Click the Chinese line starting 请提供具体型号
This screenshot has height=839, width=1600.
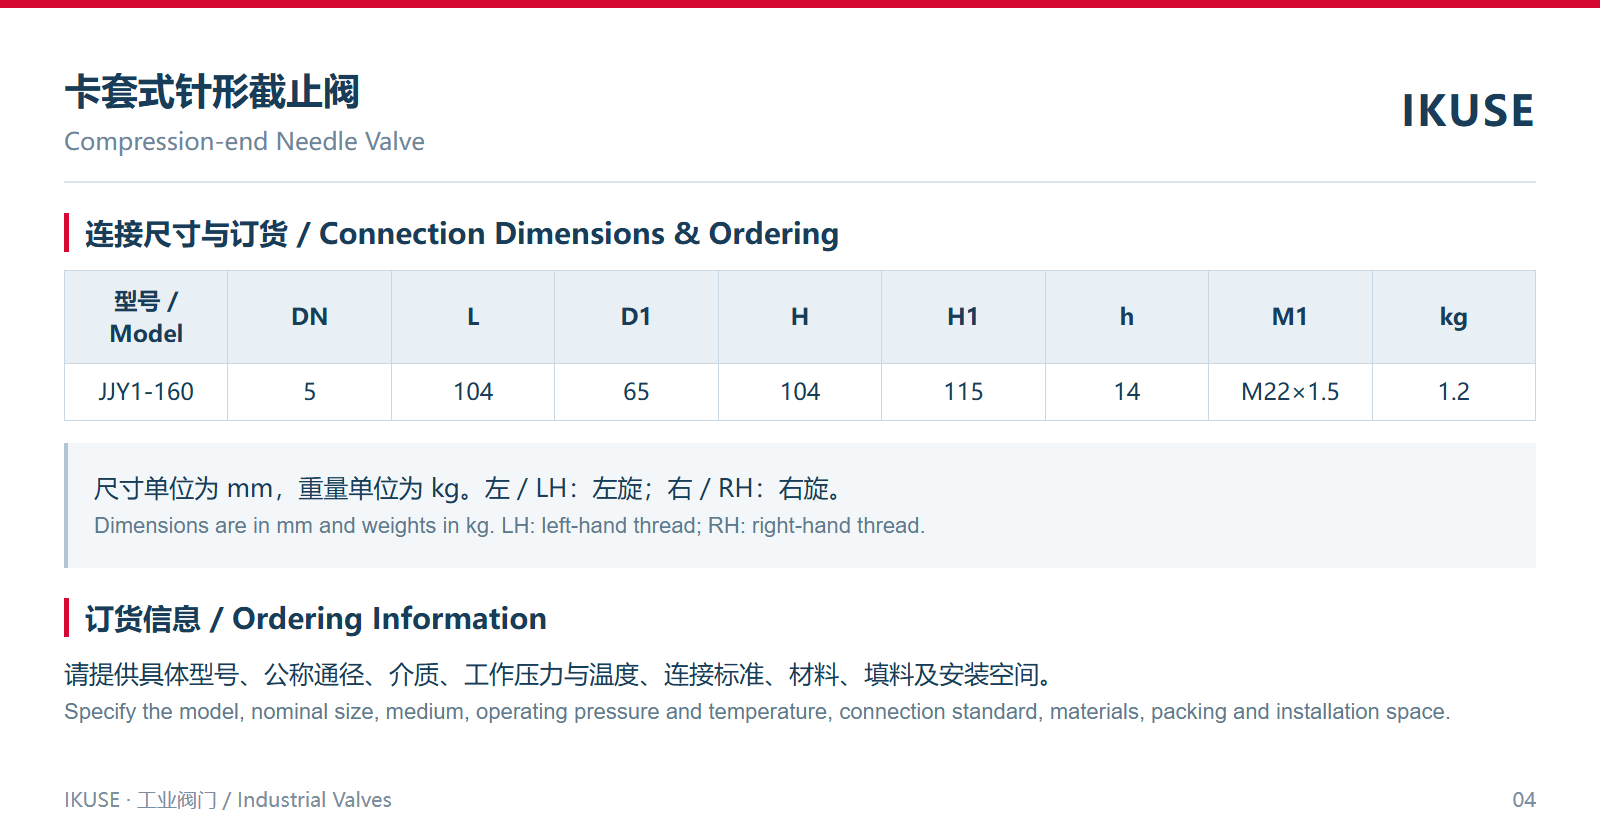coord(560,675)
